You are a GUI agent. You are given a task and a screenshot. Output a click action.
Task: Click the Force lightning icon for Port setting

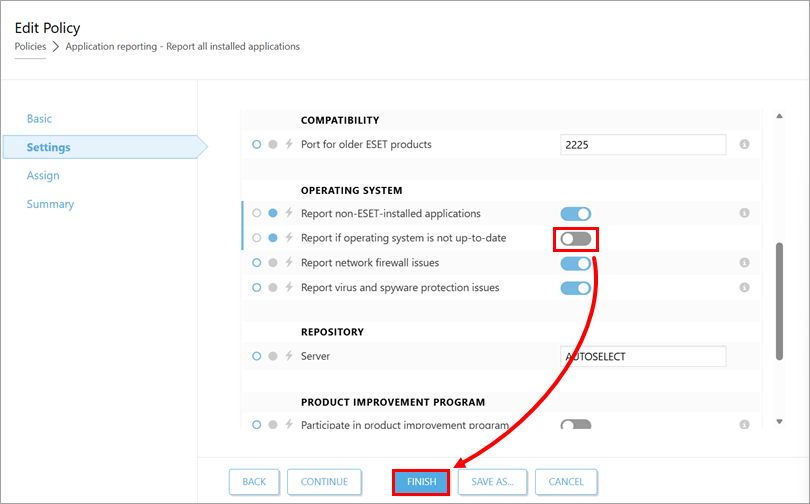pyautogui.click(x=289, y=145)
